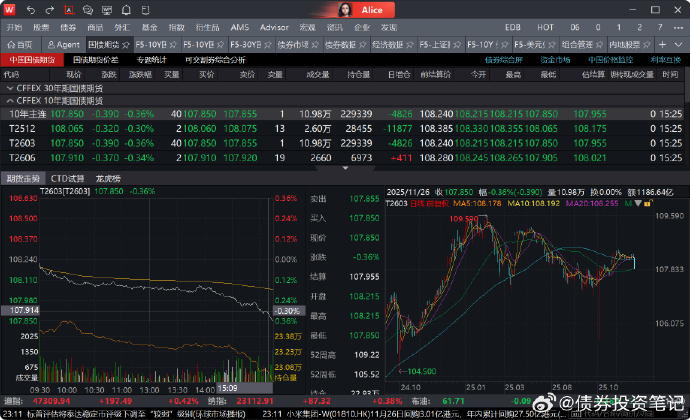Screen dimensions: 690x420
Task: Toggle pin star on F5-30YE tab
Action: point(268,45)
